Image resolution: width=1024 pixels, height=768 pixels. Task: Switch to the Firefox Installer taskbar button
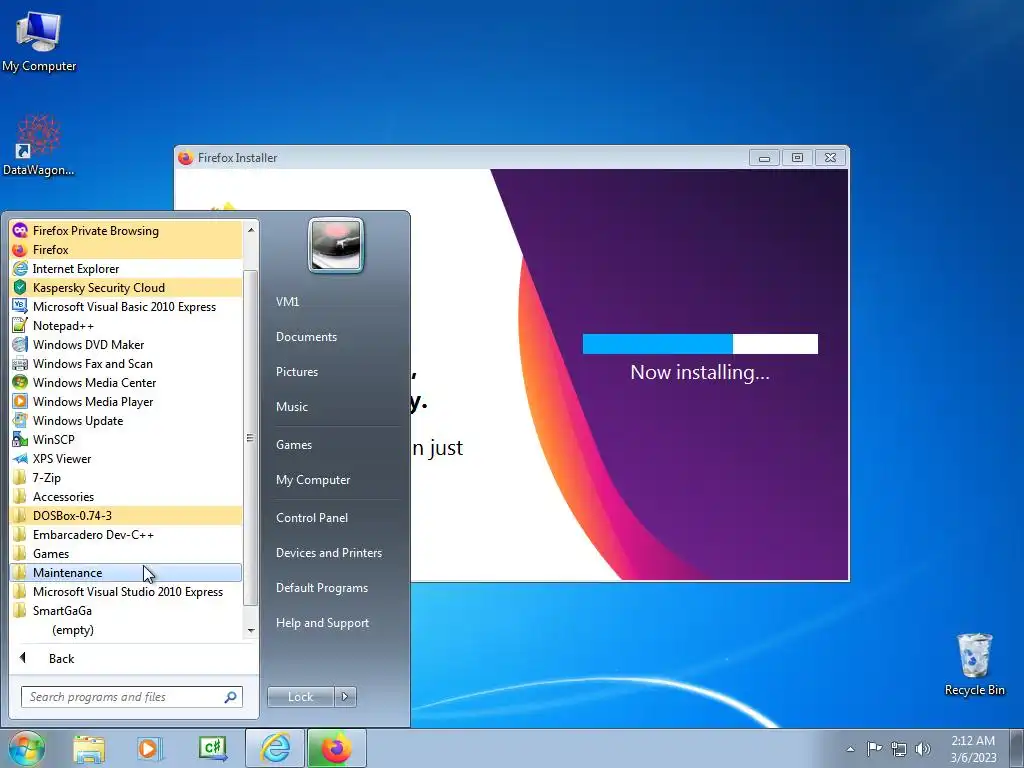pyautogui.click(x=336, y=748)
